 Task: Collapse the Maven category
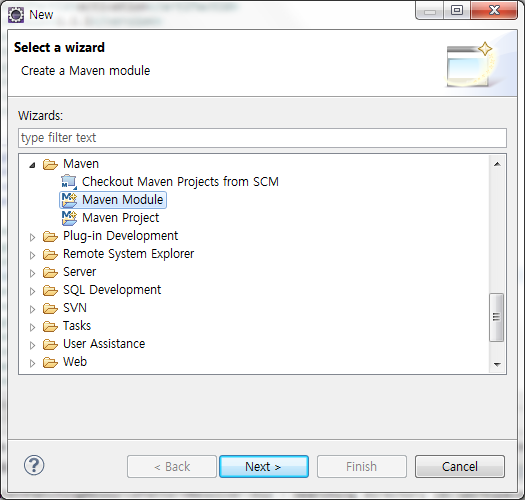coord(32,165)
